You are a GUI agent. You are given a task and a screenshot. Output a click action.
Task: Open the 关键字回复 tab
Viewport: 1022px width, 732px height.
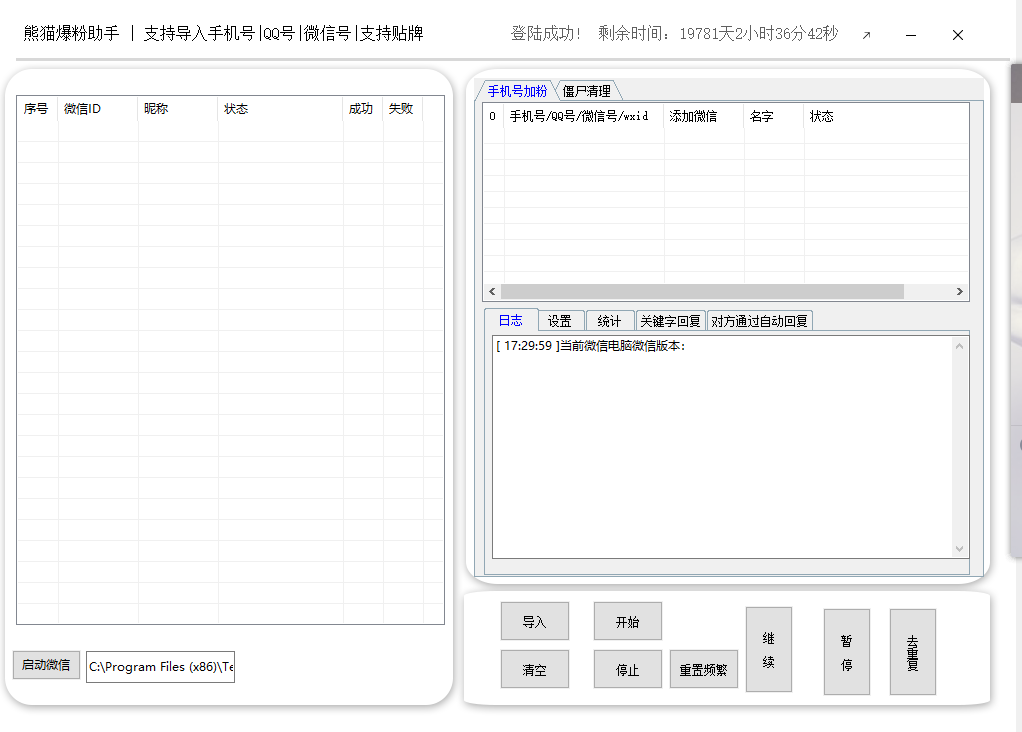pyautogui.click(x=671, y=321)
